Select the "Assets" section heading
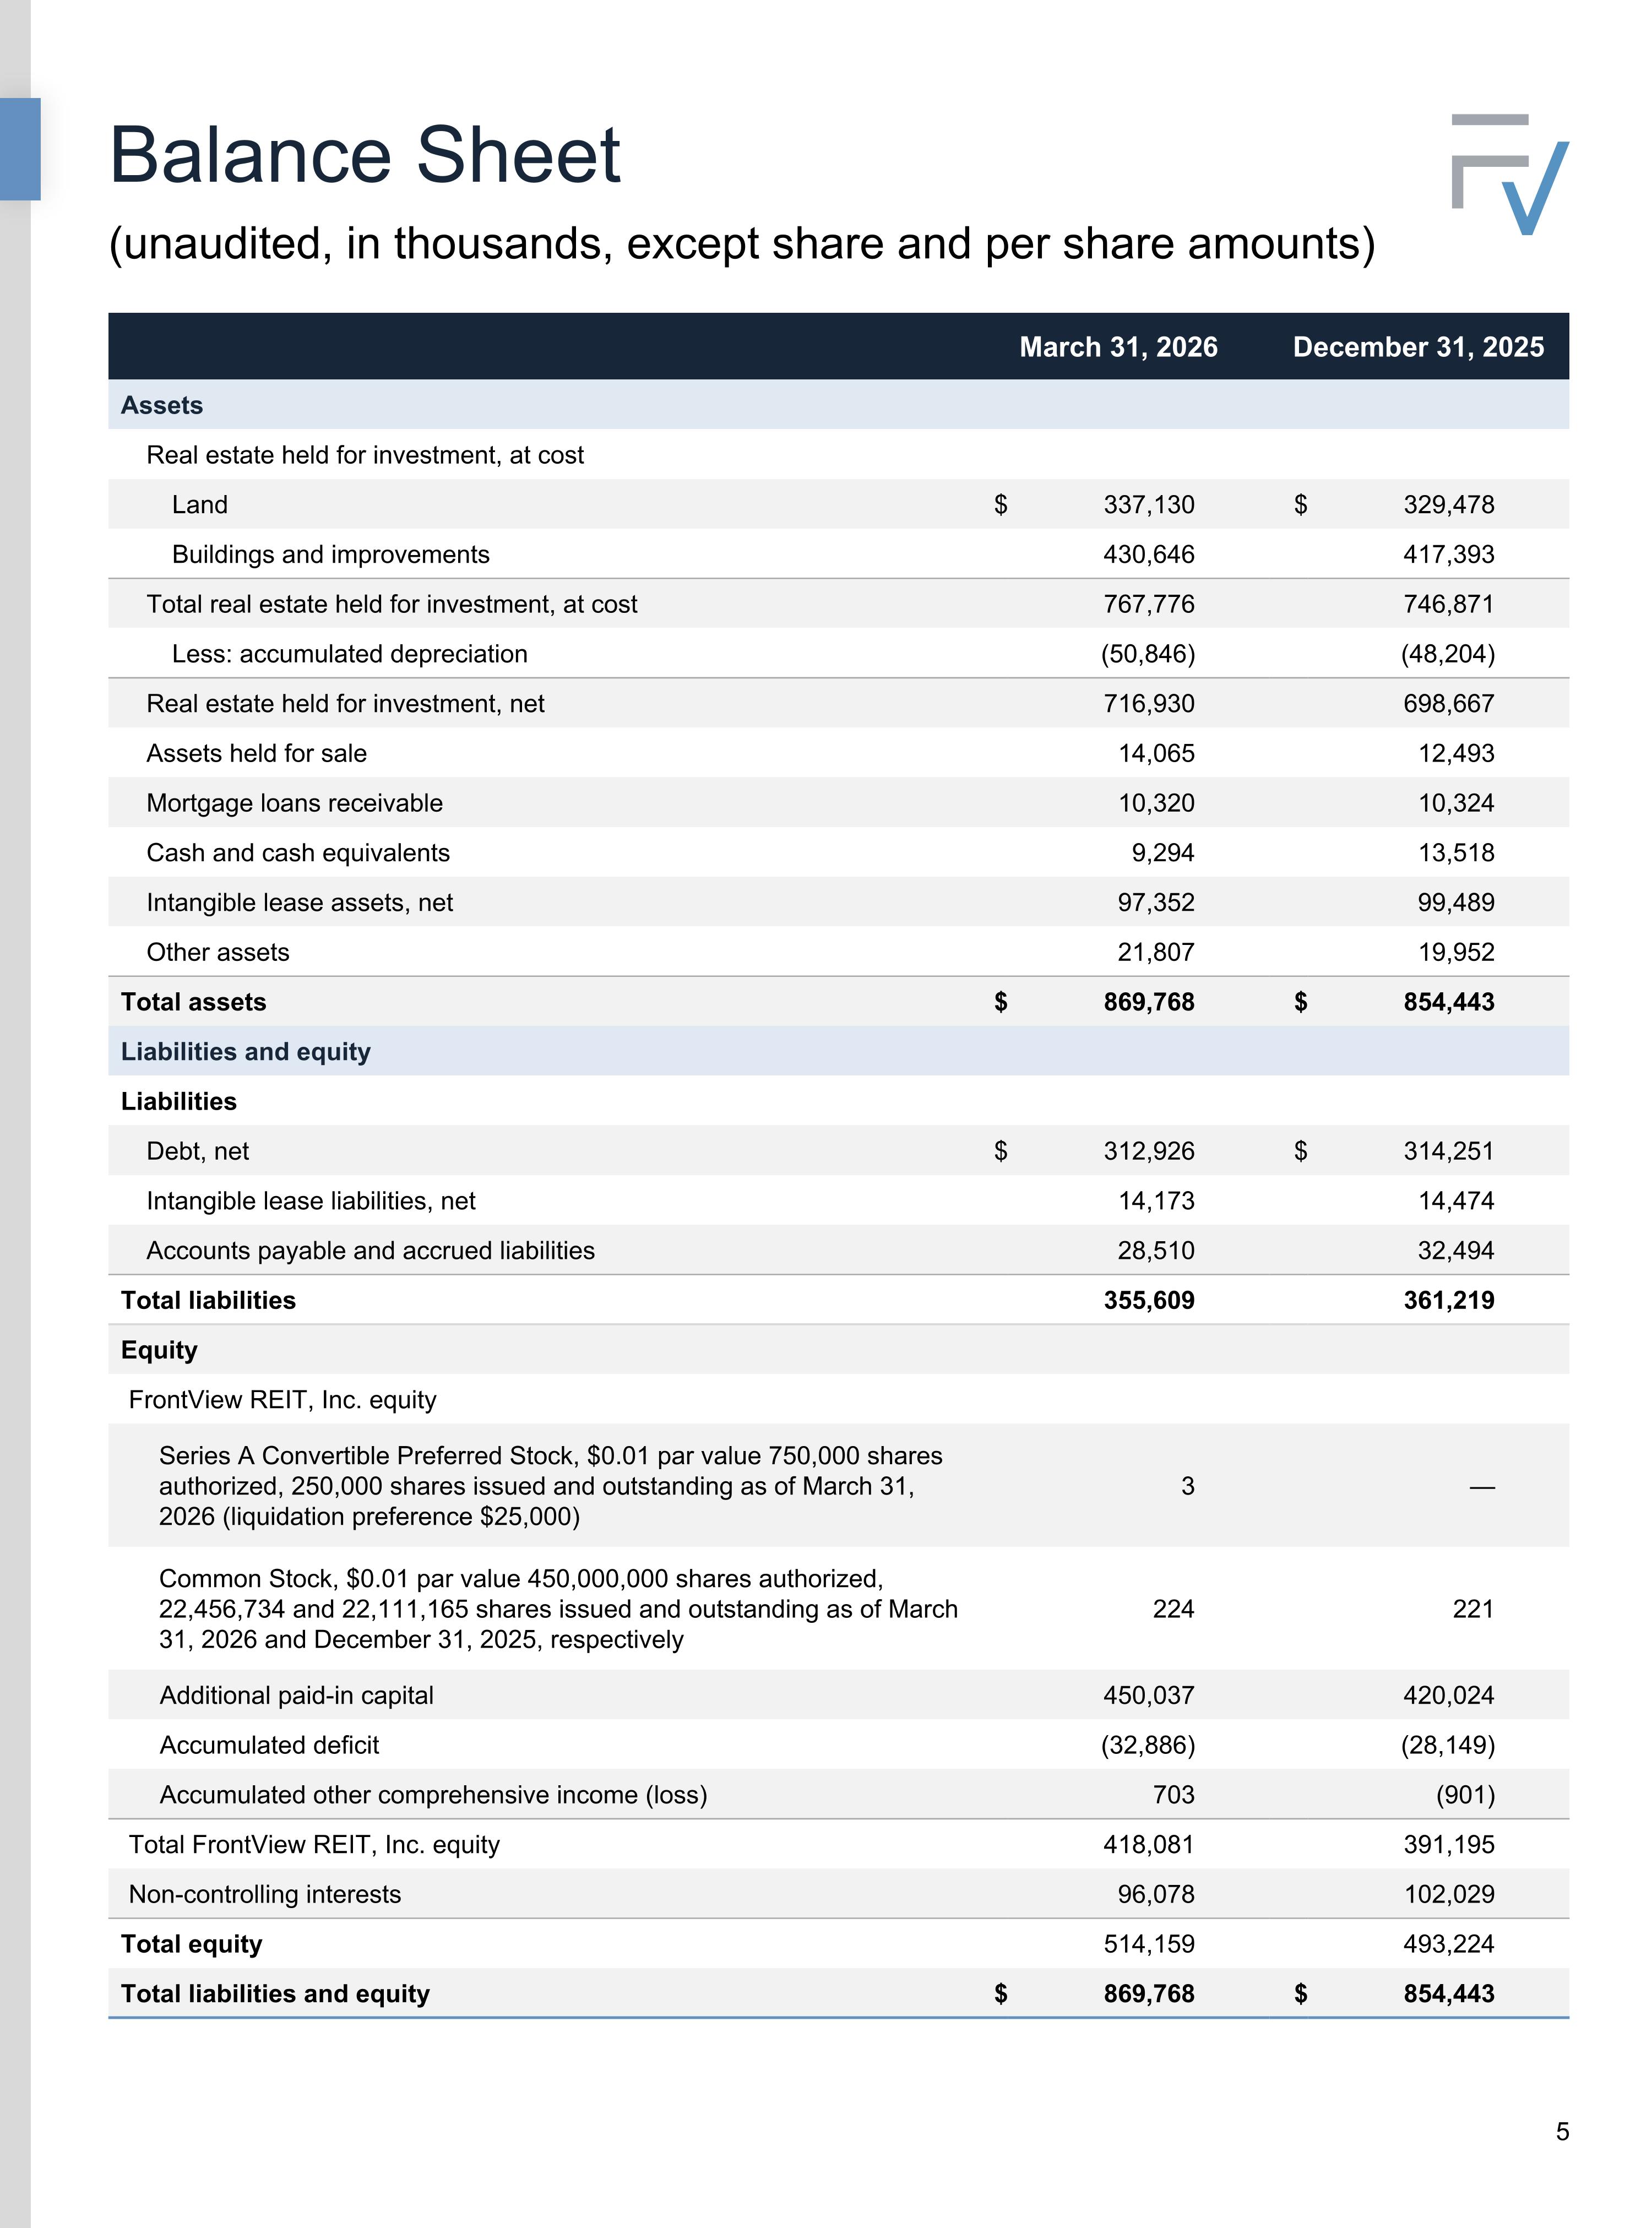 (x=162, y=405)
